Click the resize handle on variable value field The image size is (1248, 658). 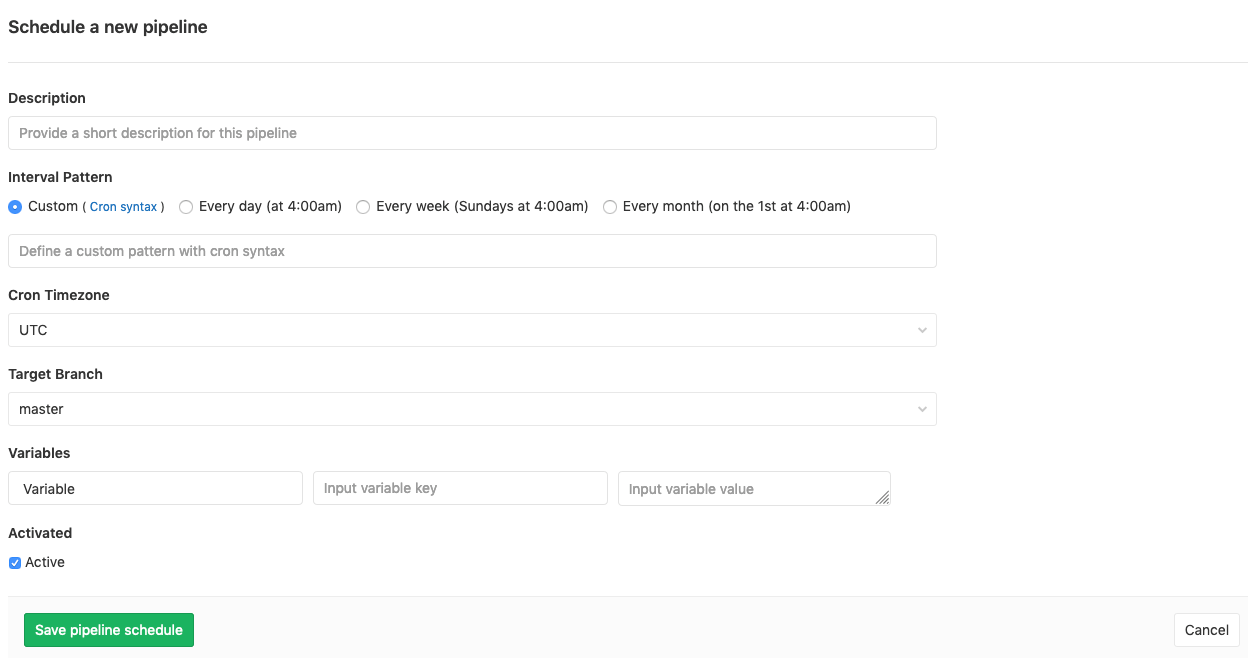(x=882, y=498)
